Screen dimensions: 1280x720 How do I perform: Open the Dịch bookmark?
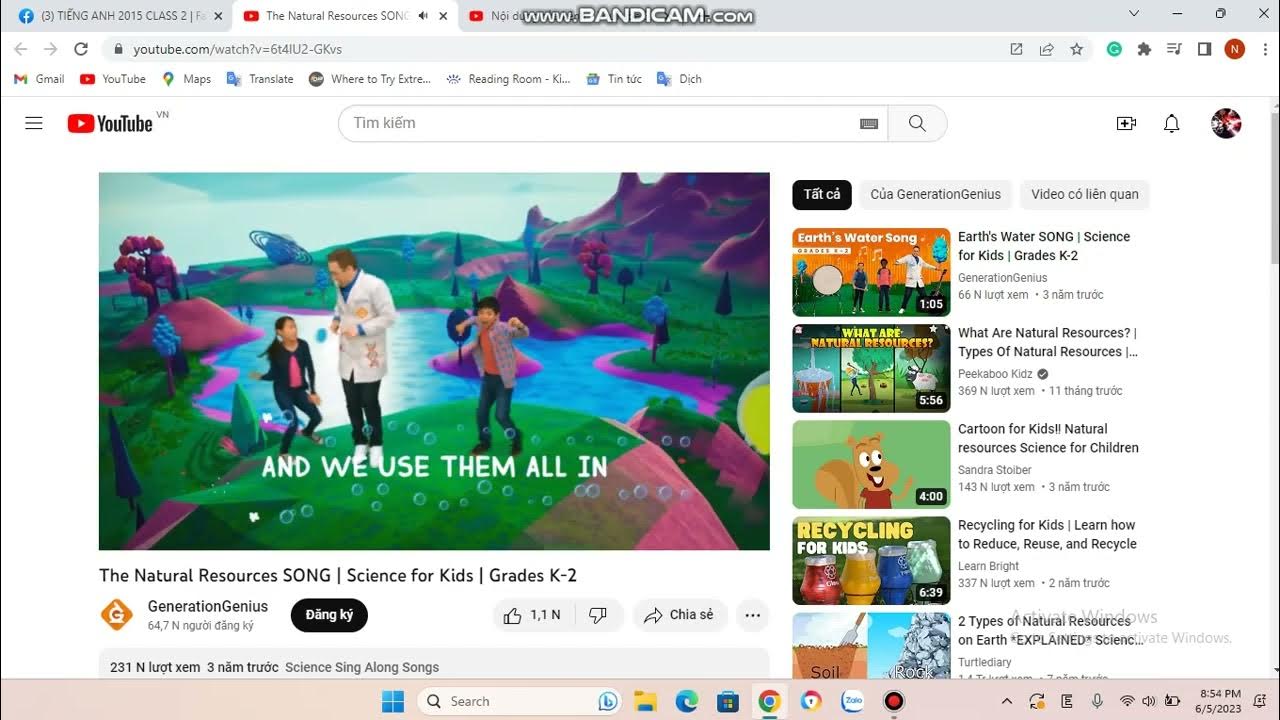pyautogui.click(x=679, y=79)
